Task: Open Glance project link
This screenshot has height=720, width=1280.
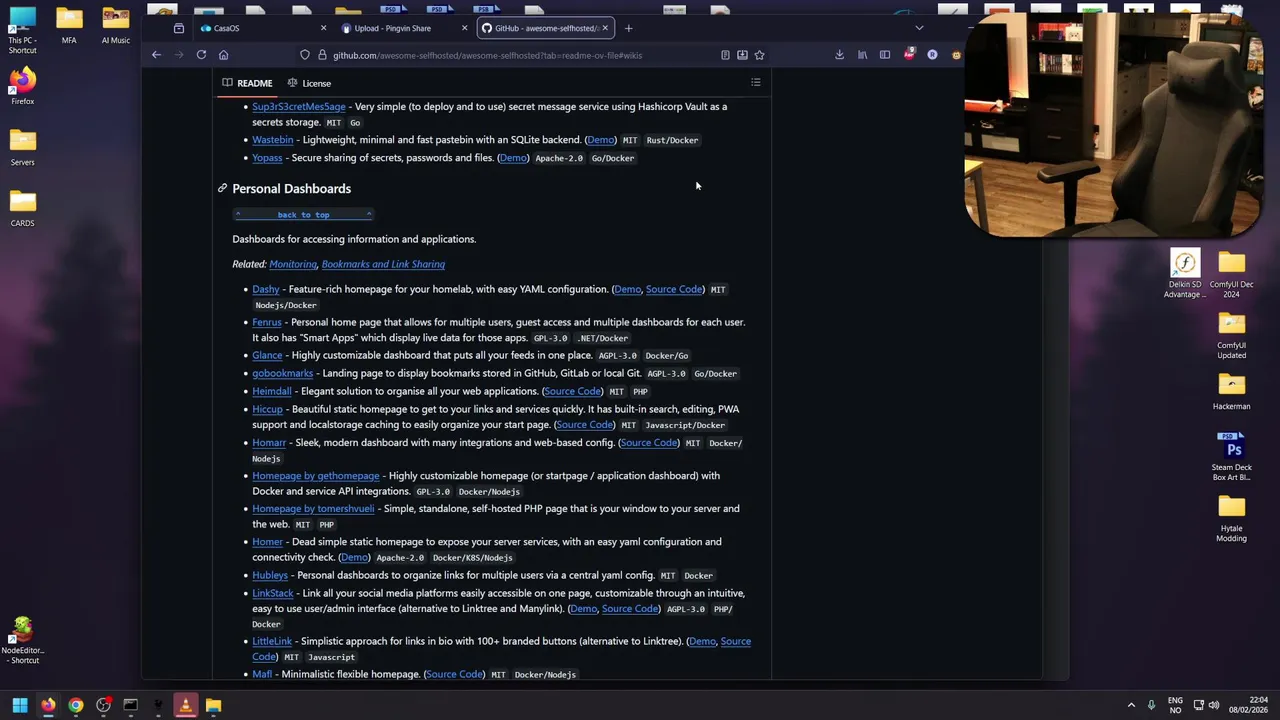Action: point(267,355)
